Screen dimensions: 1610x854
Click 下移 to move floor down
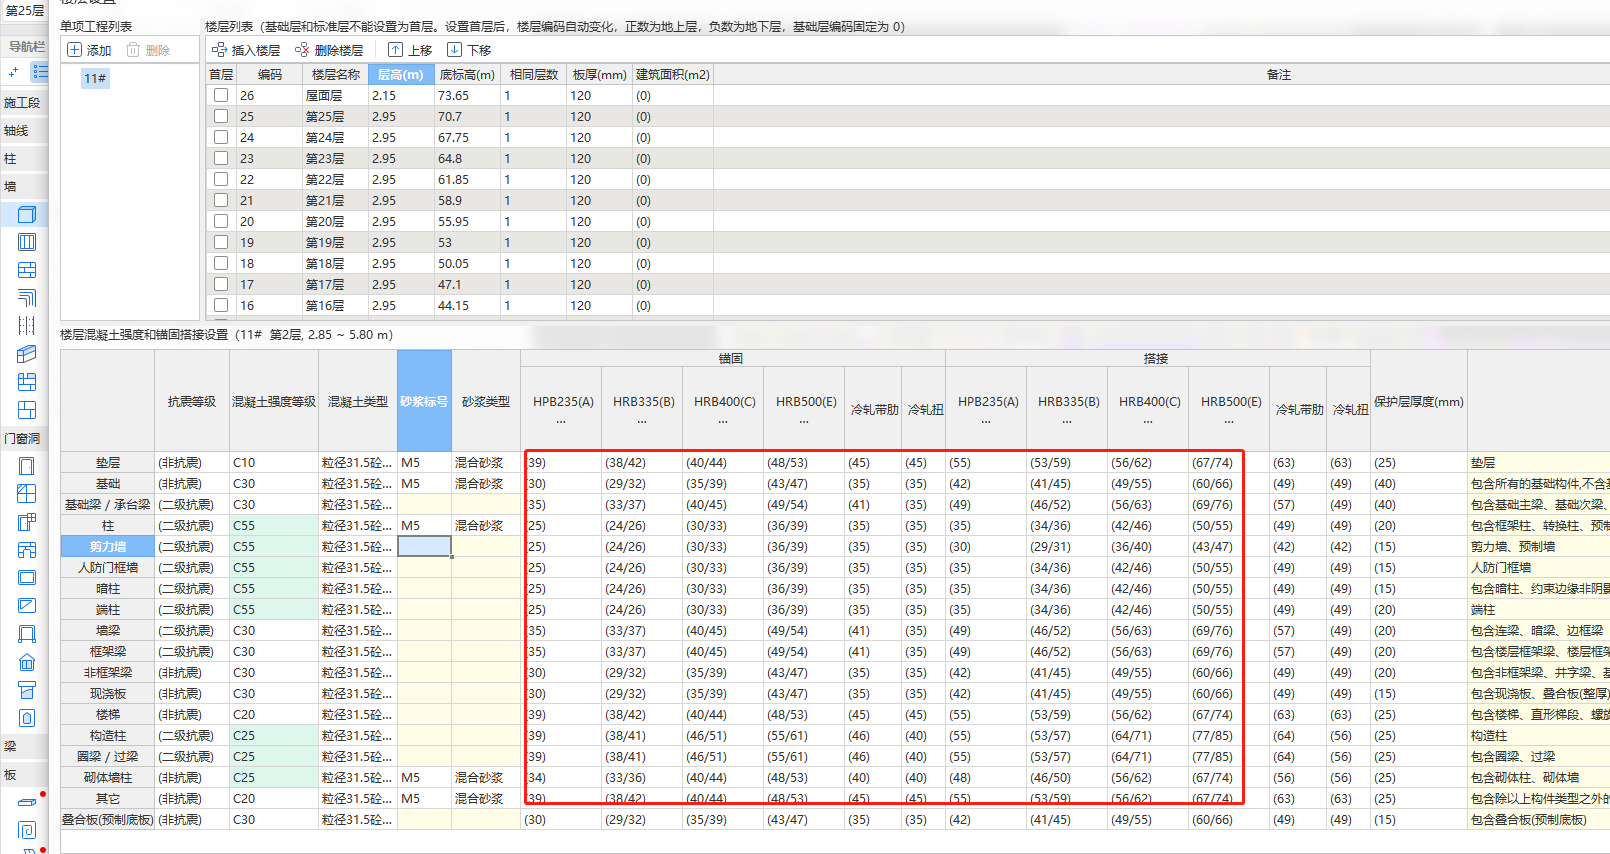point(469,50)
